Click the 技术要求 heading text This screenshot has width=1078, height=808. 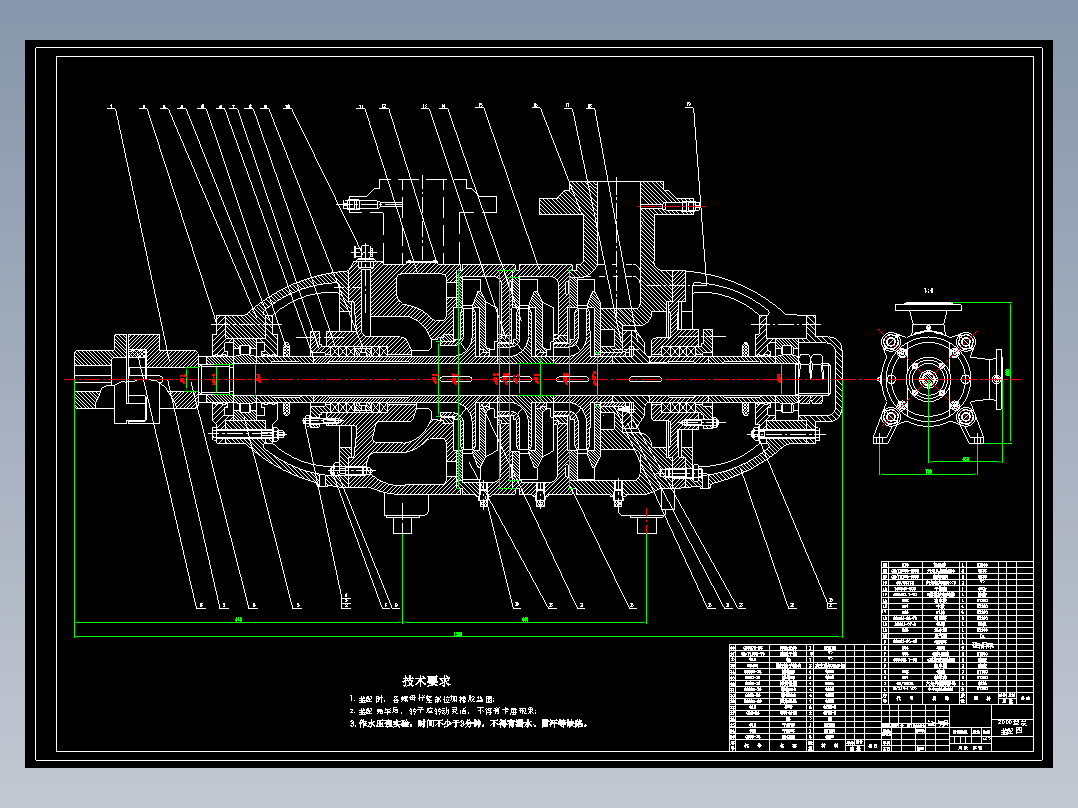point(426,681)
